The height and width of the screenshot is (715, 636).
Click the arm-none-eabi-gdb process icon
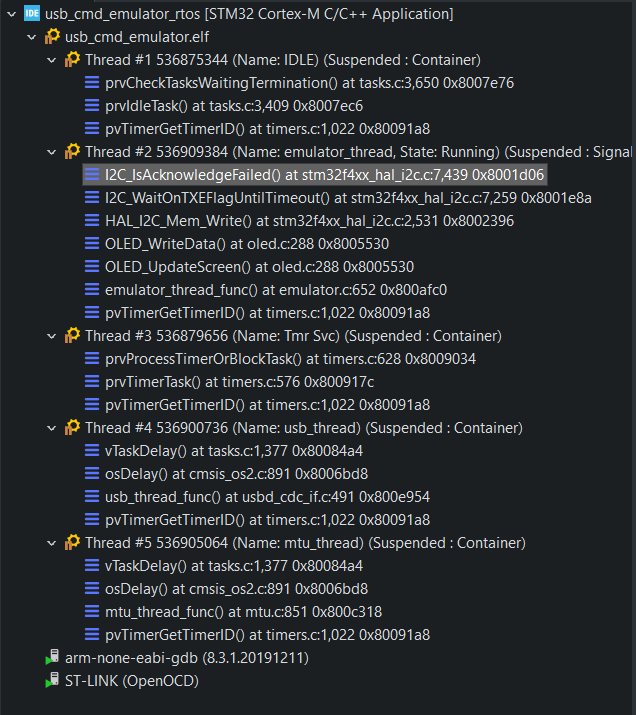52,657
